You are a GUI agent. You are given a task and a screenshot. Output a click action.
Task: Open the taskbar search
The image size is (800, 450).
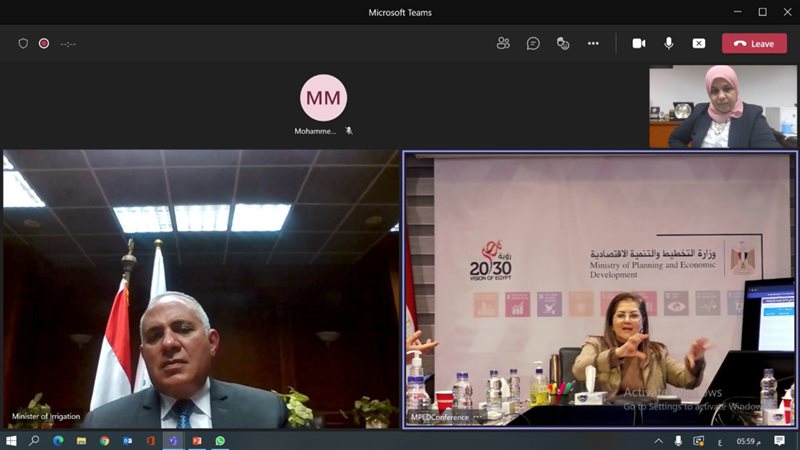(x=34, y=440)
